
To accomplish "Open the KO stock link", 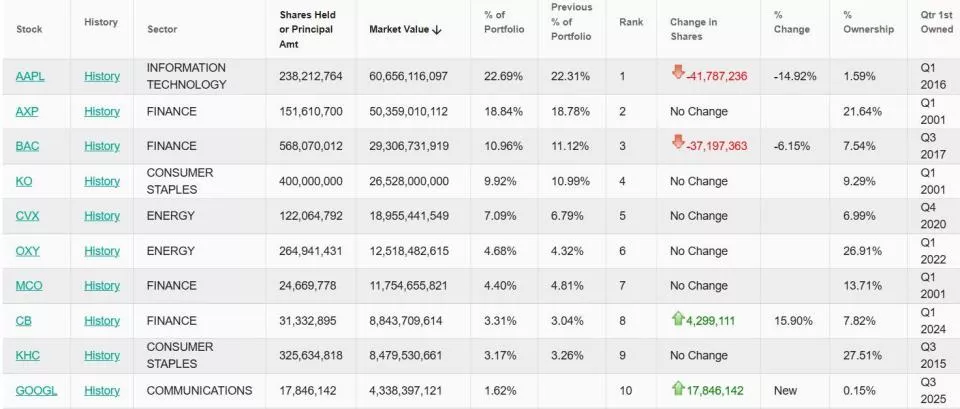I will click(24, 181).
